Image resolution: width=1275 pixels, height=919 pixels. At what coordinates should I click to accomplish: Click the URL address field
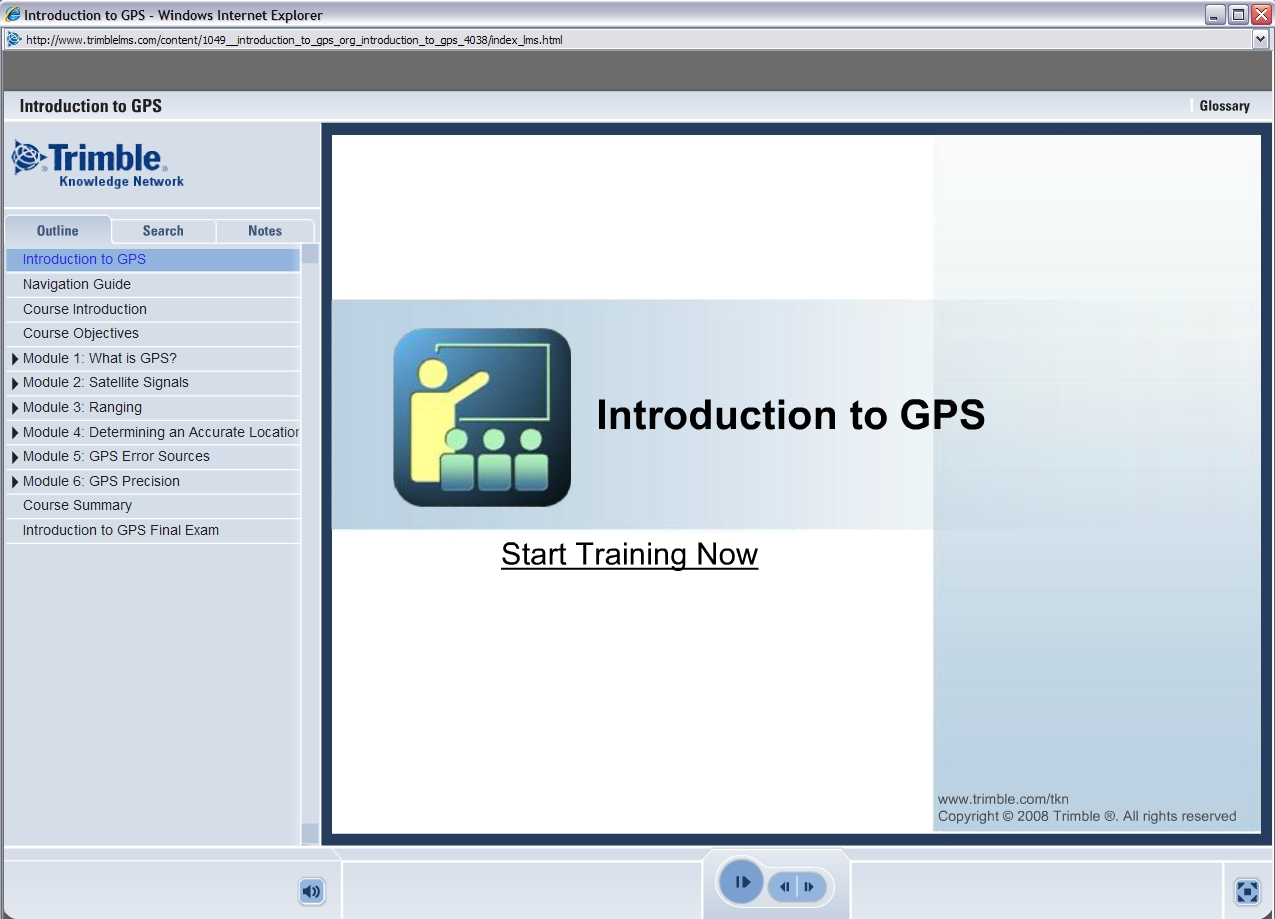[x=636, y=40]
